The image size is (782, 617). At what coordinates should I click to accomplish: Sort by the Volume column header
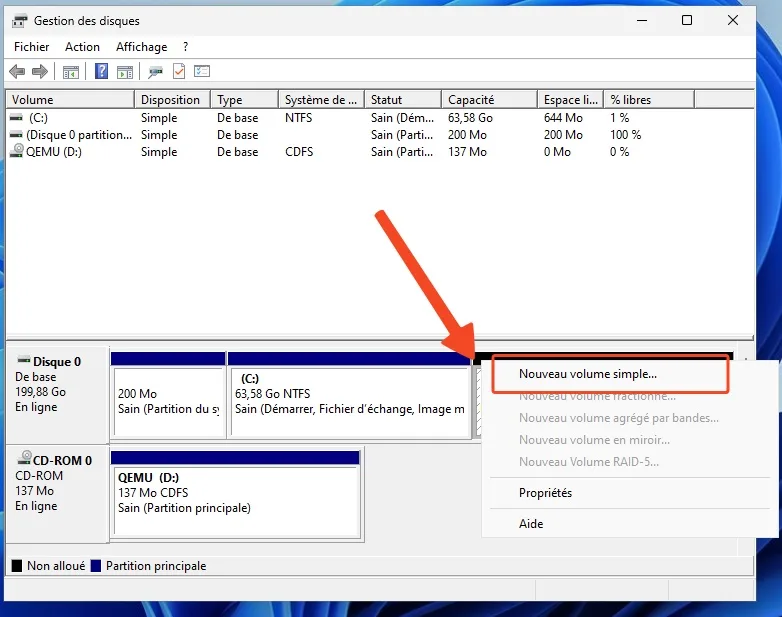click(70, 100)
